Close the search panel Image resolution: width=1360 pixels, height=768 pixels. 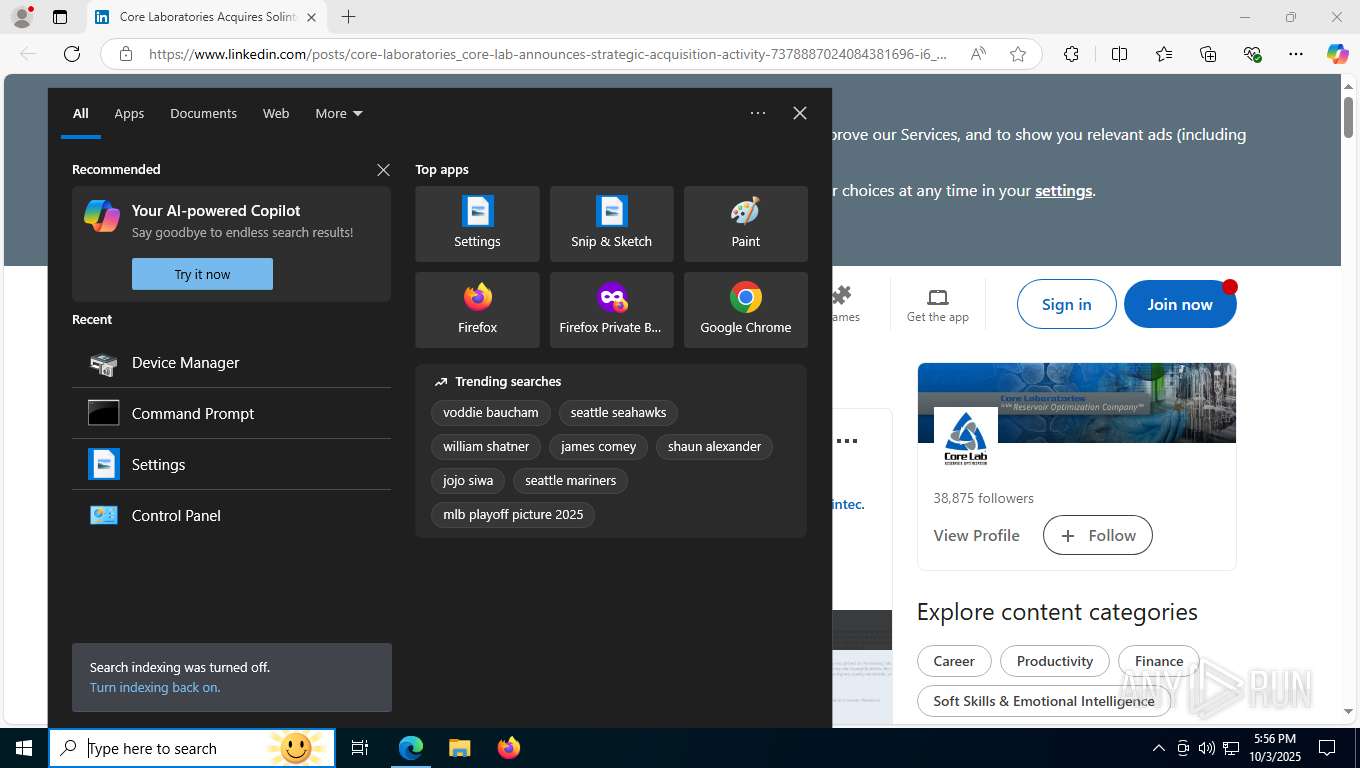[x=800, y=113]
